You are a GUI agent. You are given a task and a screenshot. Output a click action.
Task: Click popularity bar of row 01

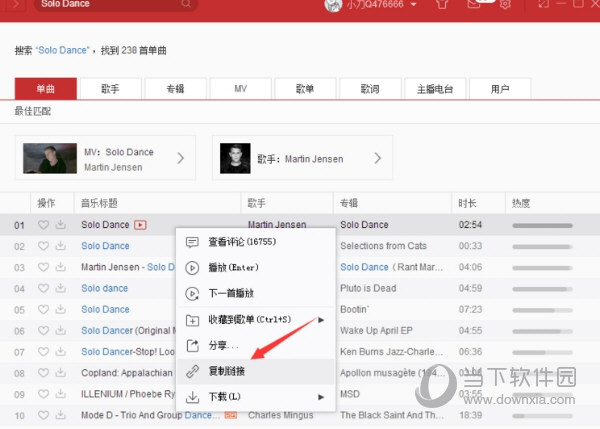[542, 225]
